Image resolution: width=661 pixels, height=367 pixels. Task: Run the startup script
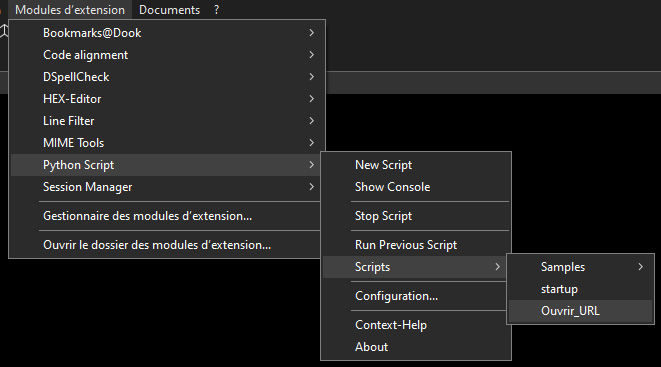580,289
